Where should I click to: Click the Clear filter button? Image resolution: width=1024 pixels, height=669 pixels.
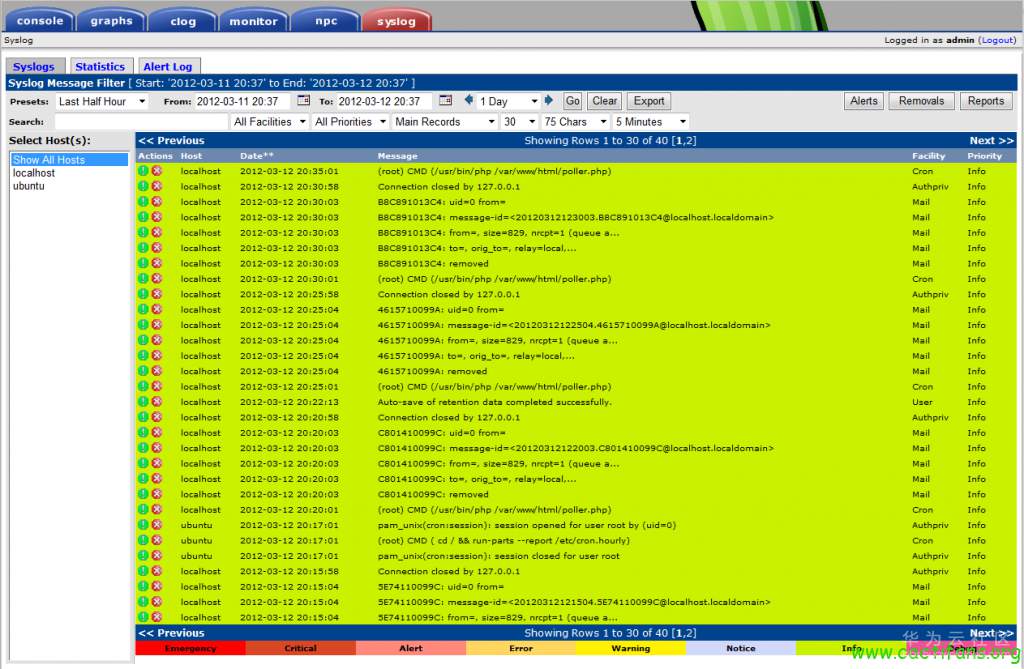[605, 101]
